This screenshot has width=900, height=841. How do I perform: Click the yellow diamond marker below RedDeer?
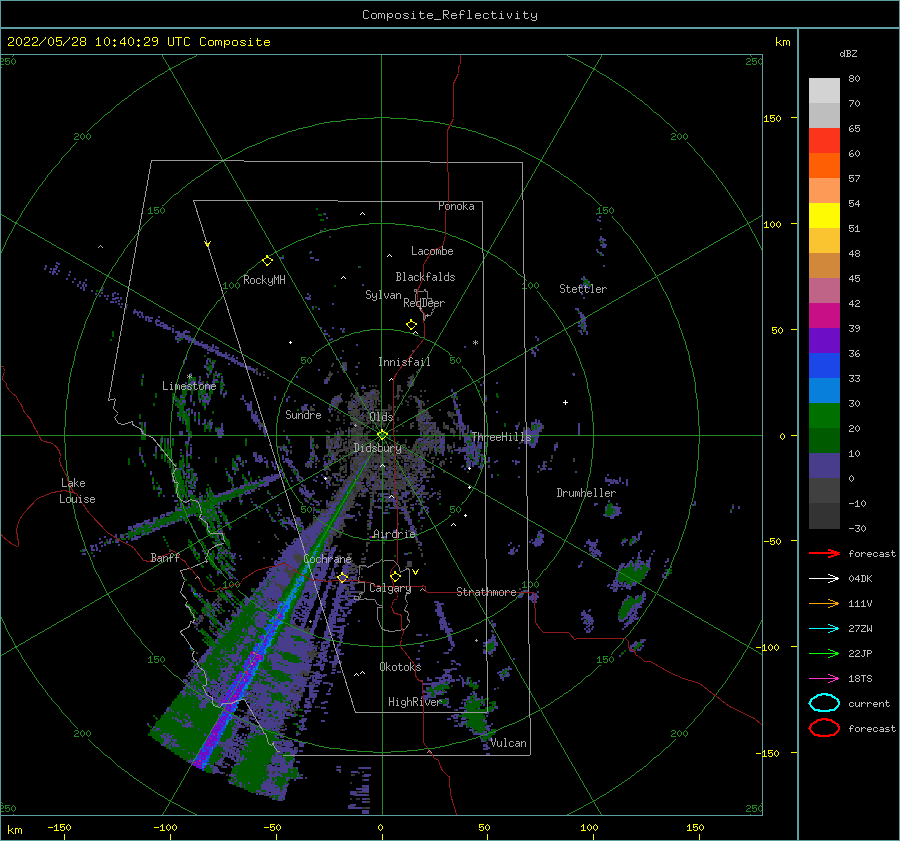coord(411,325)
